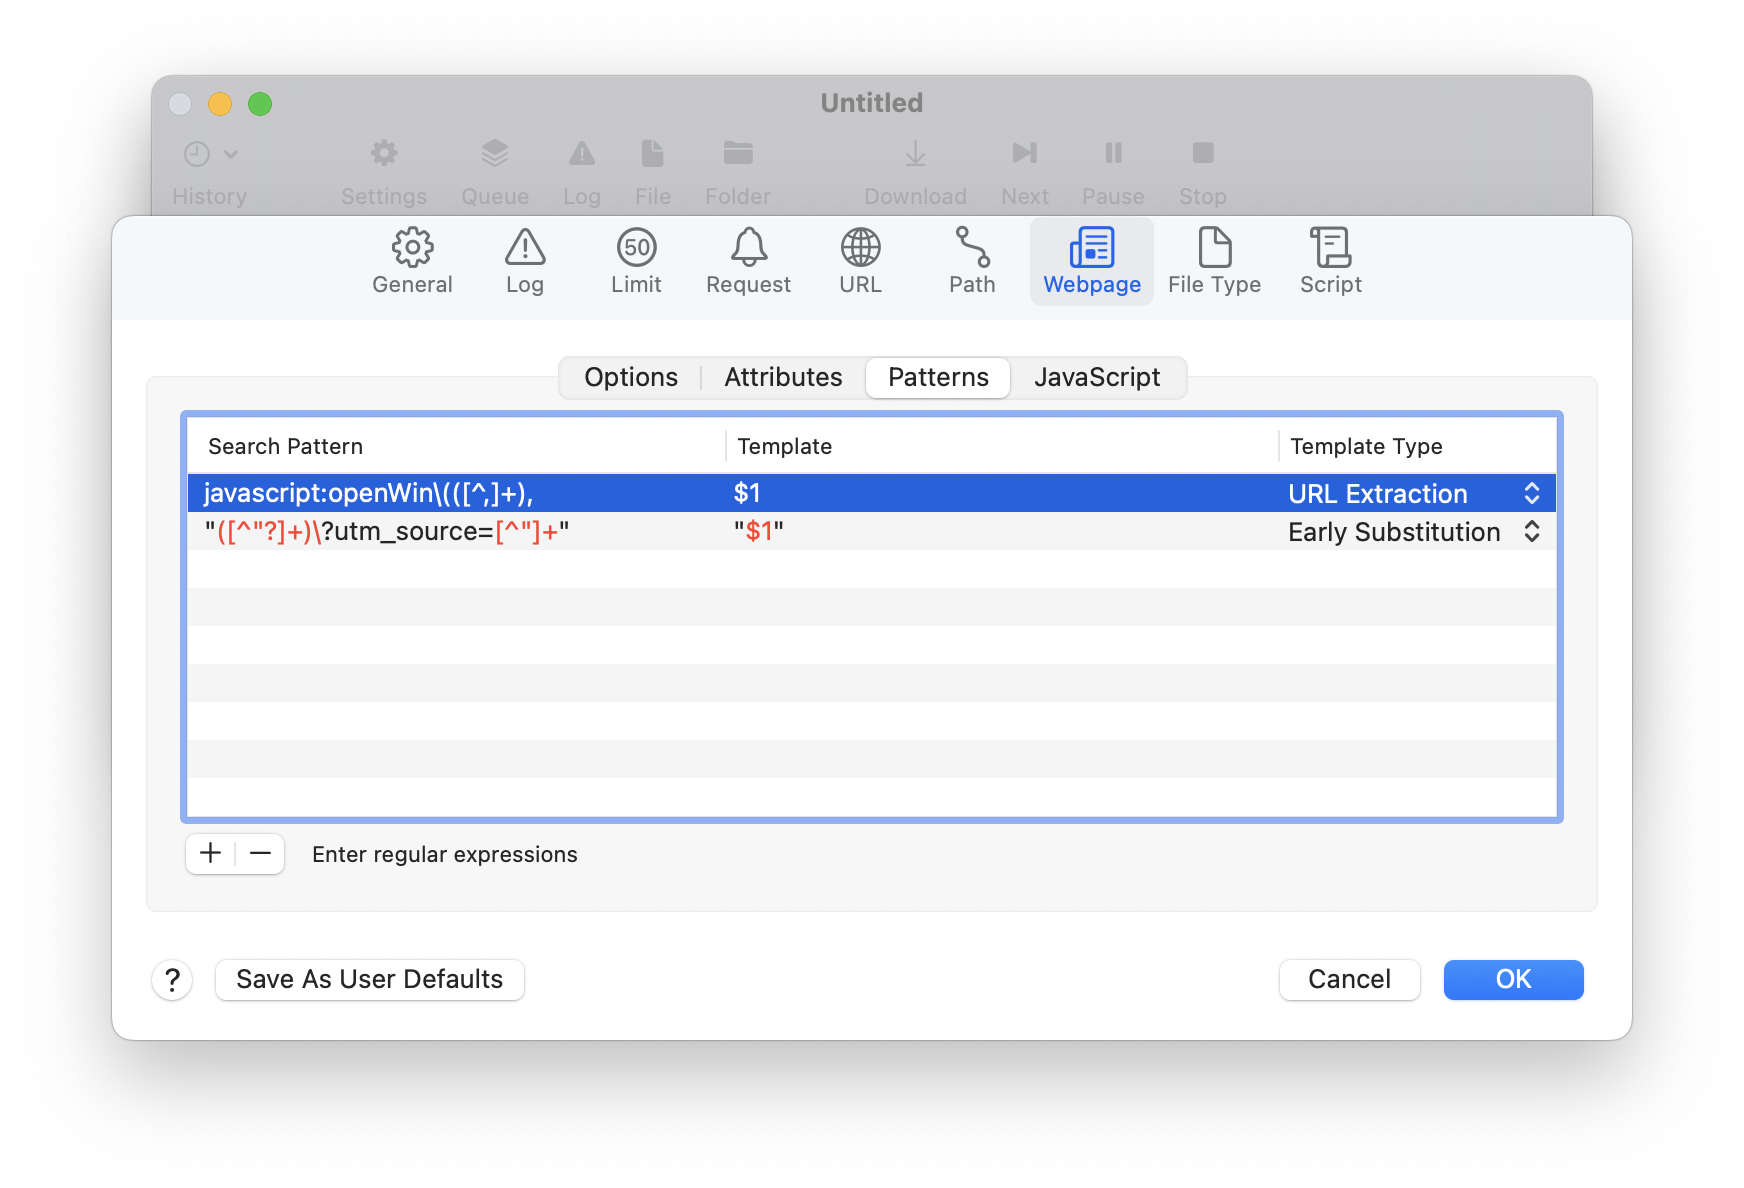Open URL Extraction template type dropdown
This screenshot has width=1744, height=1188.
click(1530, 493)
